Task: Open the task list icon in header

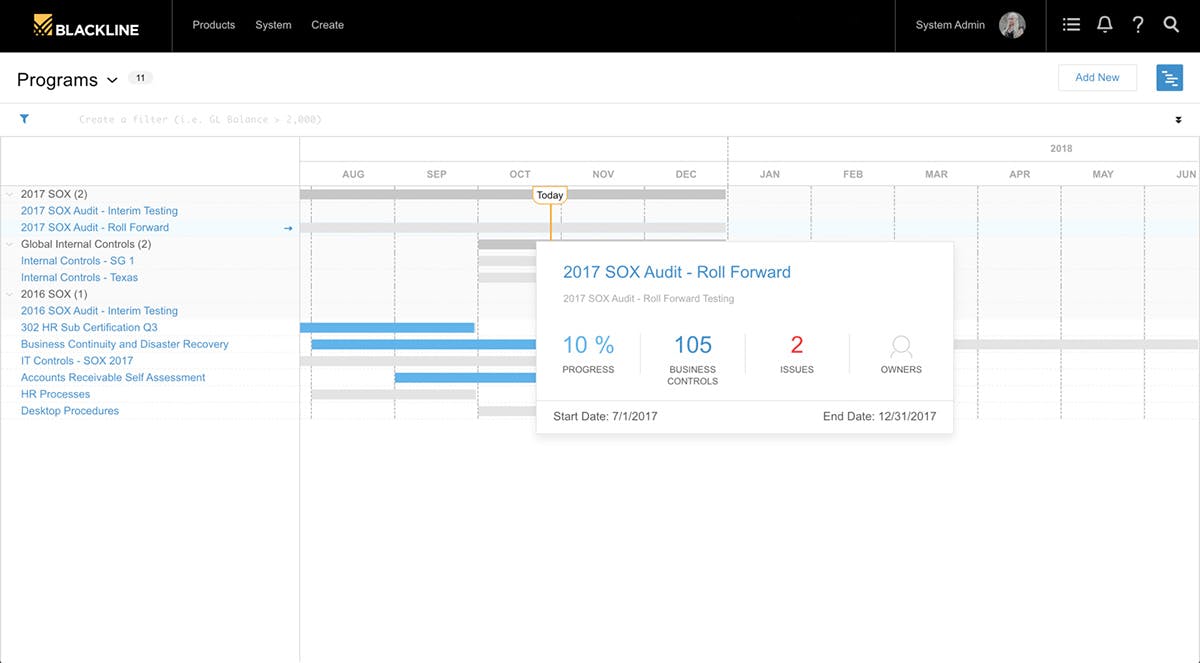Action: coord(1071,25)
